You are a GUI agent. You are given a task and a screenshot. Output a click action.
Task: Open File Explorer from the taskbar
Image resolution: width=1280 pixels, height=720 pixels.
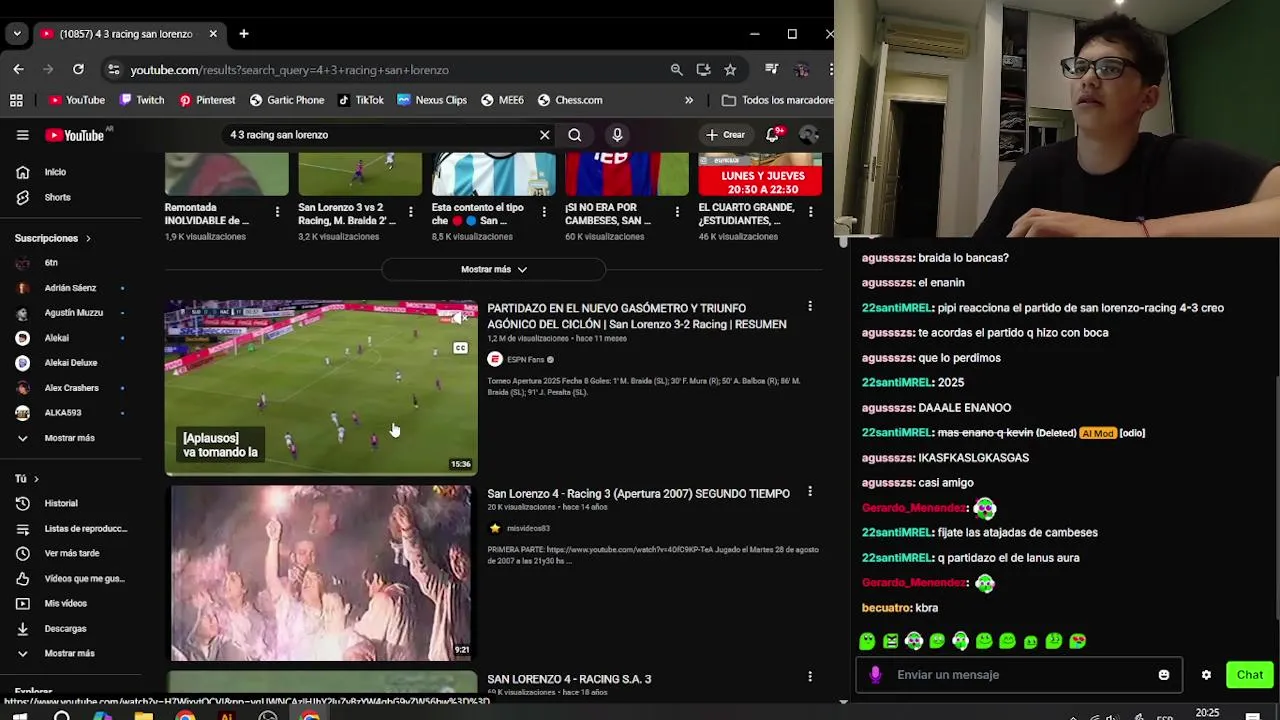(x=144, y=715)
